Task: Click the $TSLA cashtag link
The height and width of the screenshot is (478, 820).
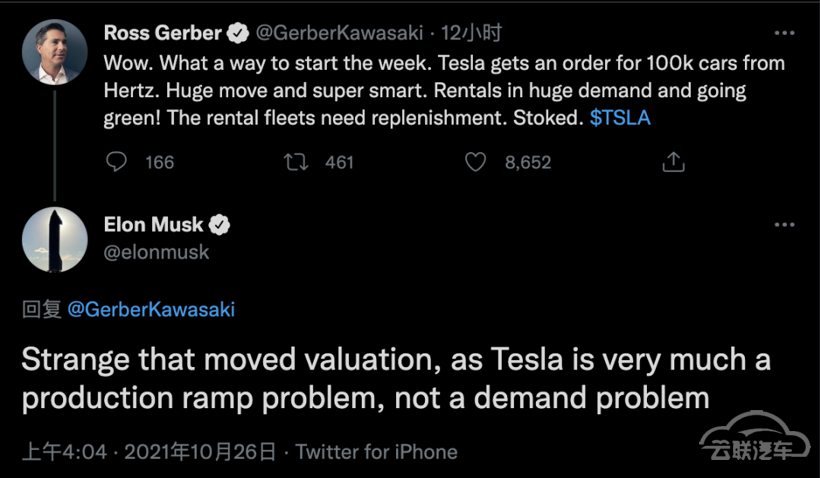Action: click(x=620, y=118)
